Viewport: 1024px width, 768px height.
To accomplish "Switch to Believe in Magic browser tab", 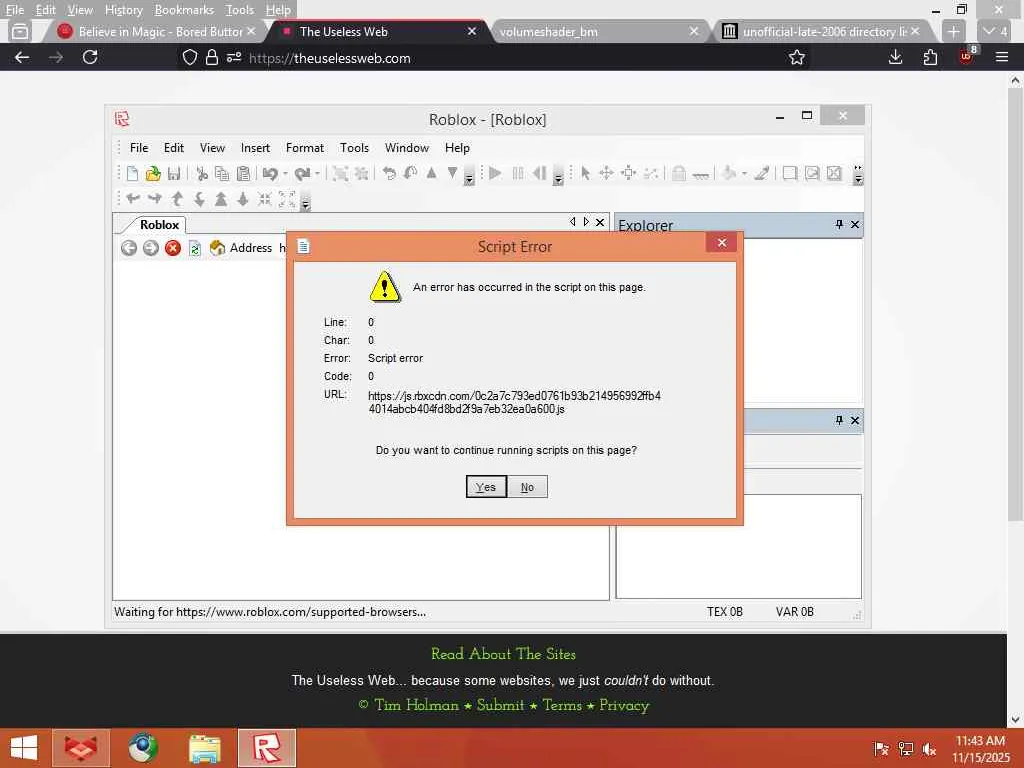I will coord(153,31).
